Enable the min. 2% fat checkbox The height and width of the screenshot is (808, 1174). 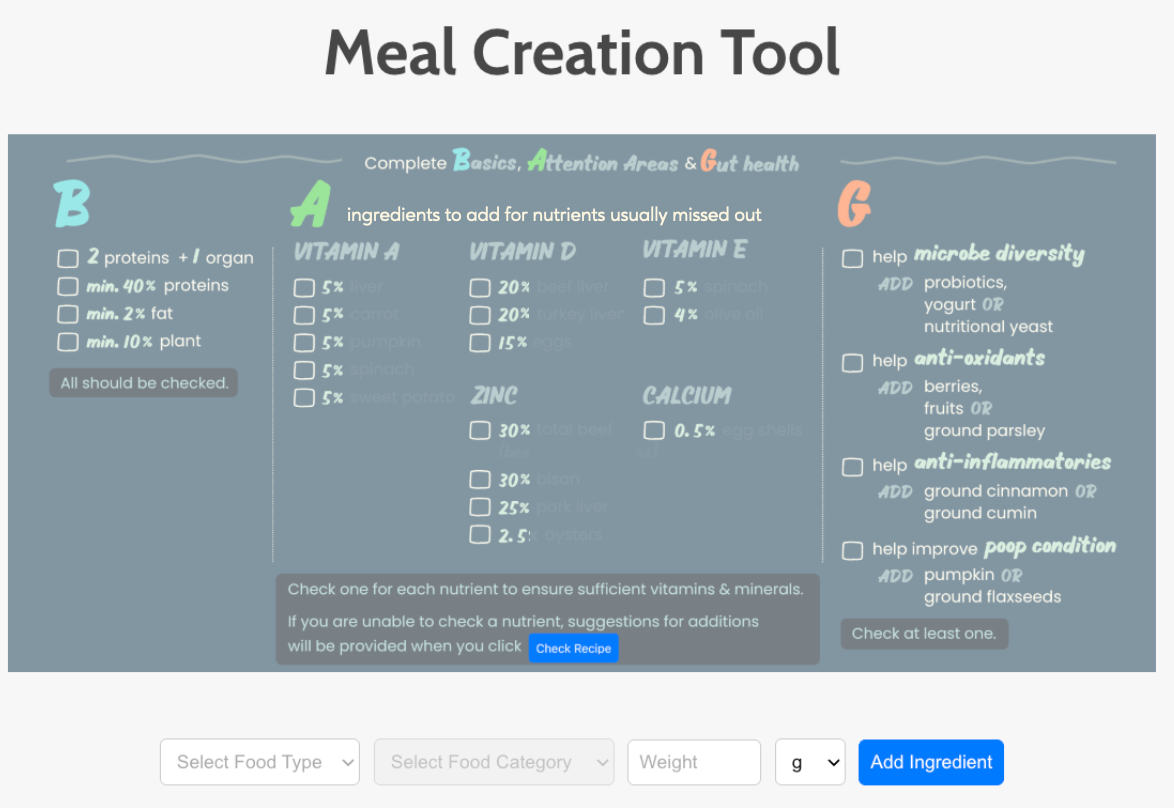tap(67, 314)
